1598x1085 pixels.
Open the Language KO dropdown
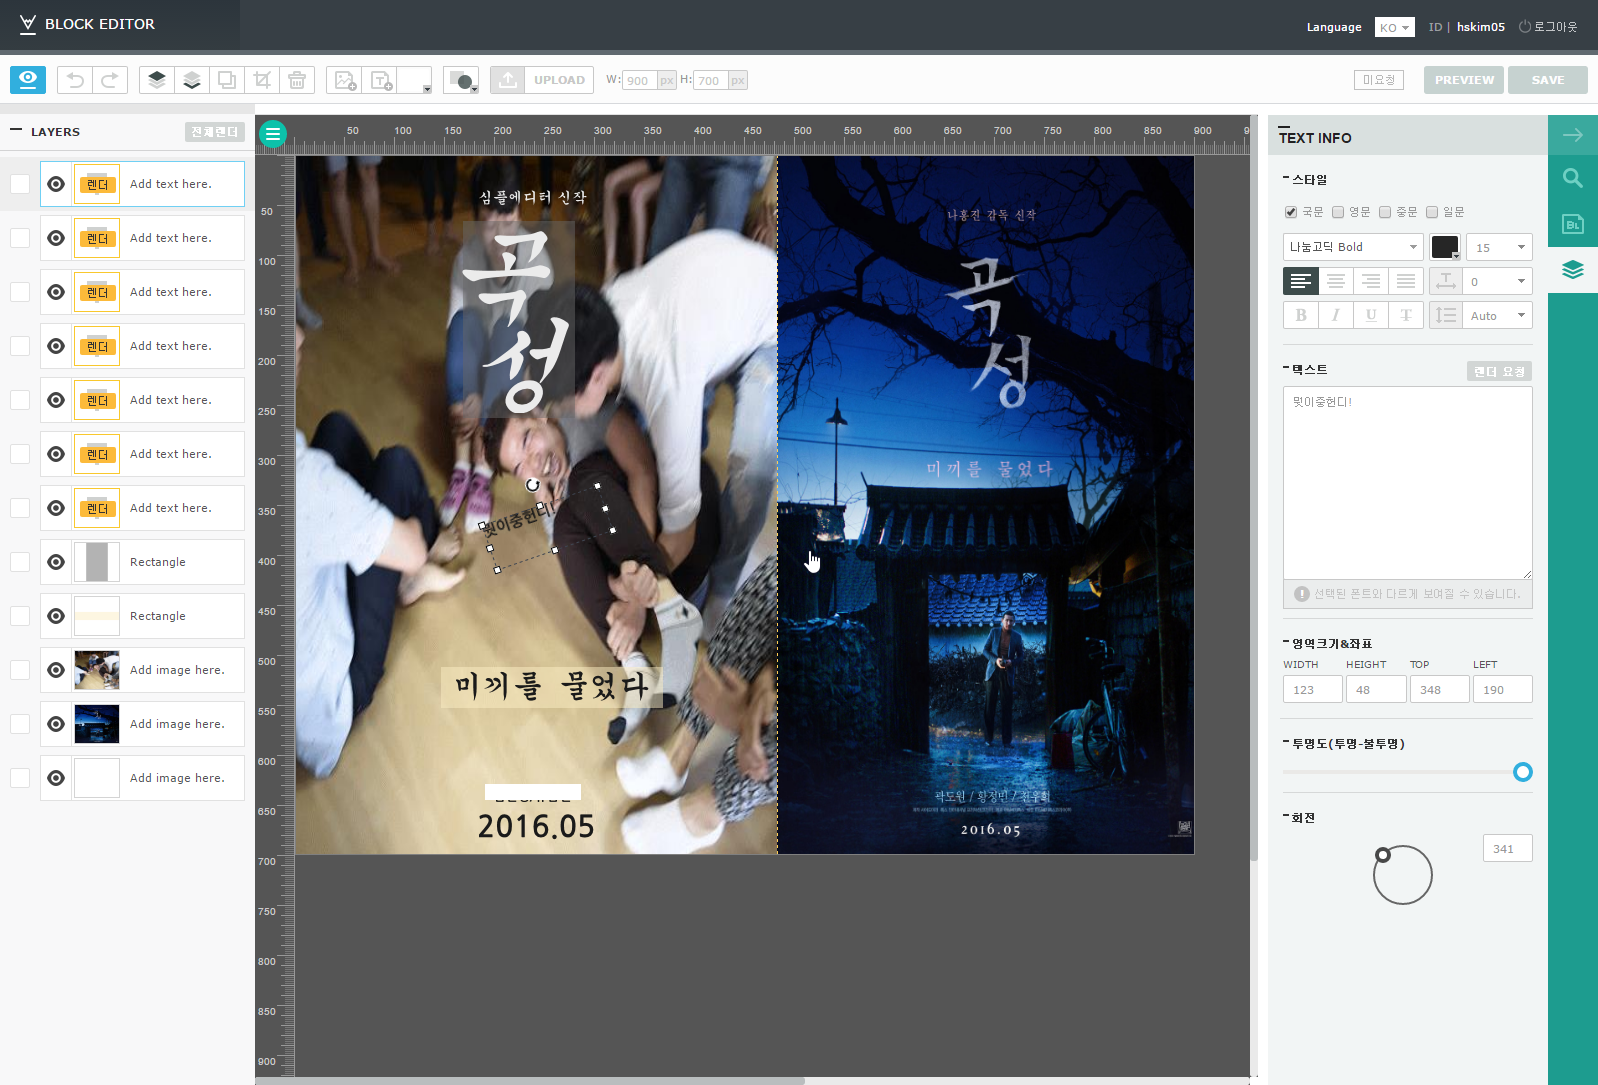tap(1394, 27)
